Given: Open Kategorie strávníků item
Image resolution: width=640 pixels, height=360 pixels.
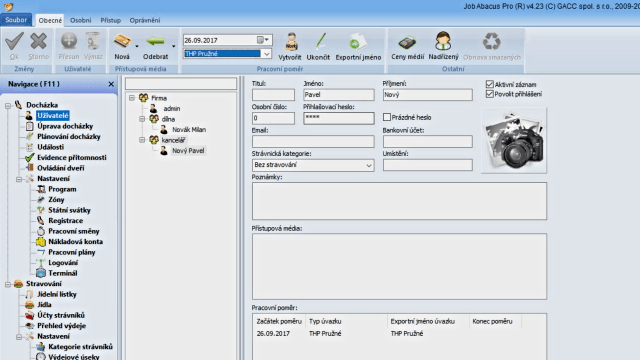Looking at the screenshot, I should click(80, 347).
